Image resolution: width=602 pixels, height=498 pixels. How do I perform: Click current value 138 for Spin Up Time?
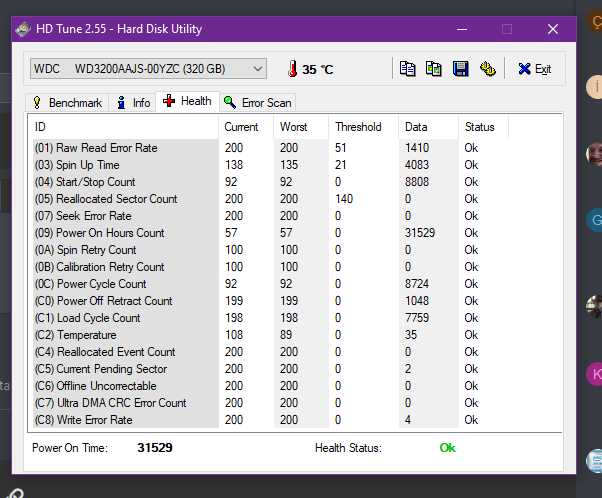coord(234,165)
